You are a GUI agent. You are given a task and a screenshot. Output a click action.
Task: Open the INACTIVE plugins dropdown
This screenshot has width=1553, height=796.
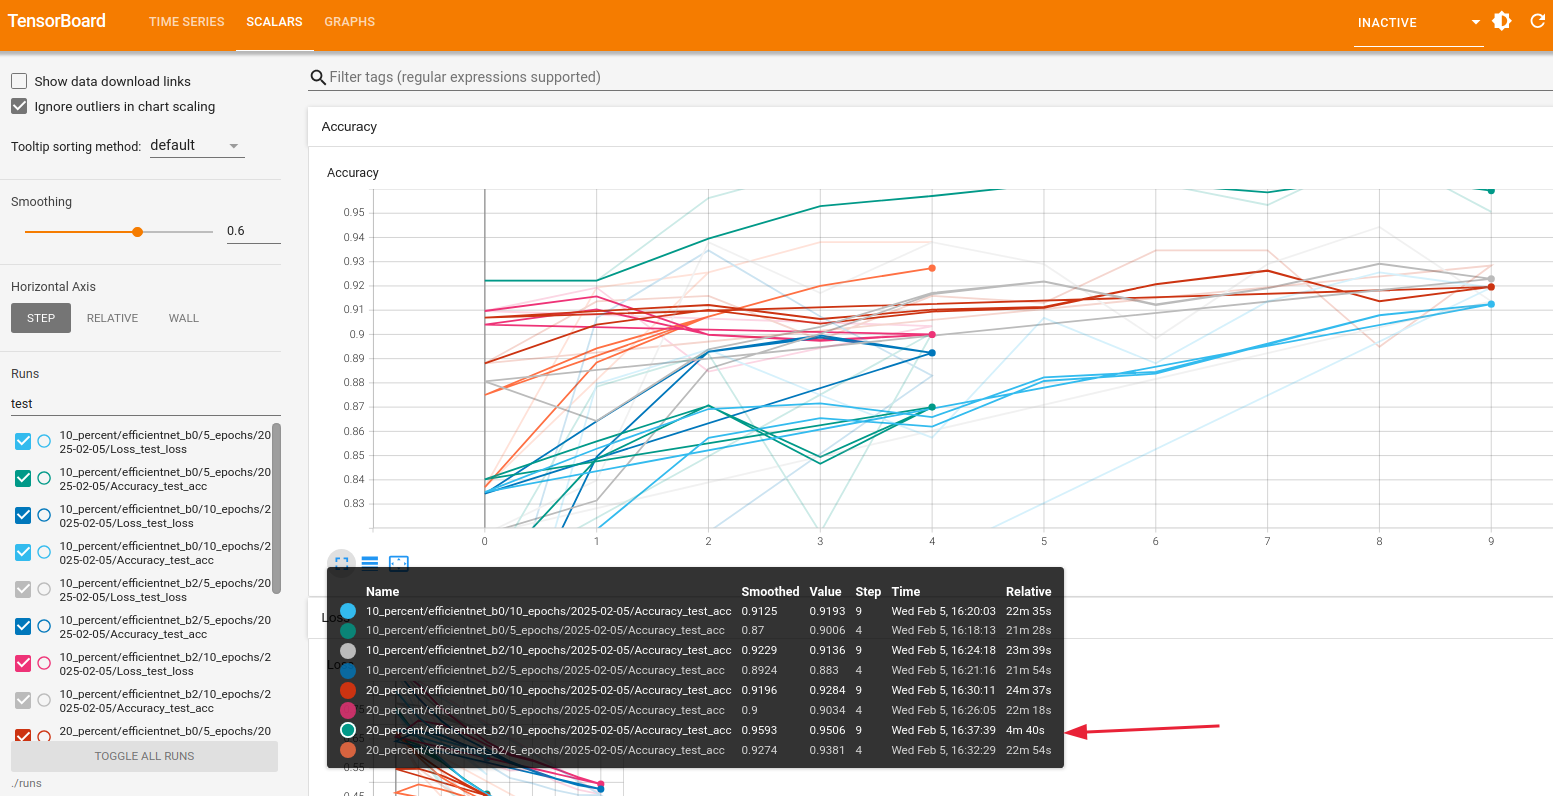[1418, 22]
